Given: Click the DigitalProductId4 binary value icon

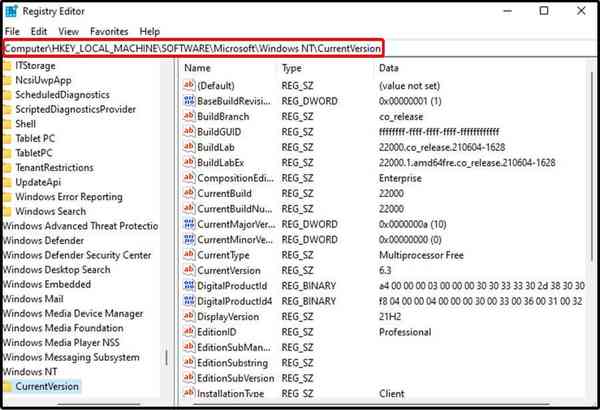Looking at the screenshot, I should (189, 301).
